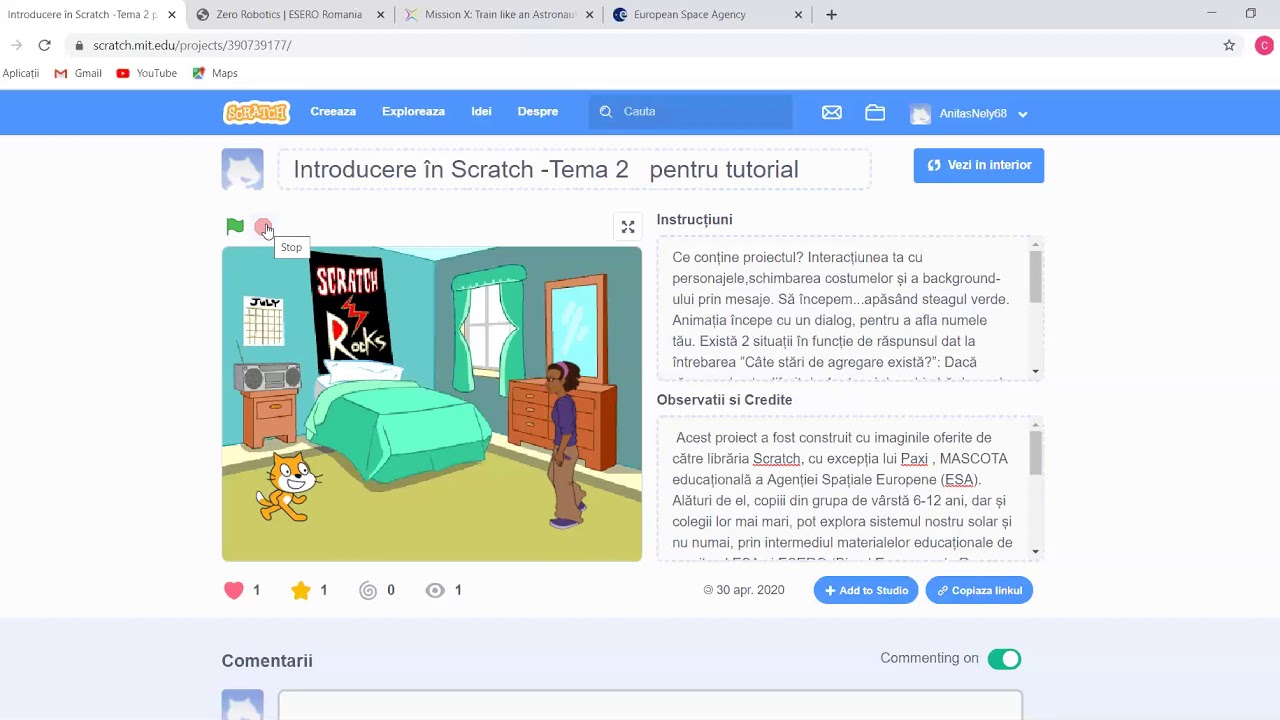The width and height of the screenshot is (1280, 720).
Task: Switch to the Mission X tab
Action: click(x=500, y=15)
